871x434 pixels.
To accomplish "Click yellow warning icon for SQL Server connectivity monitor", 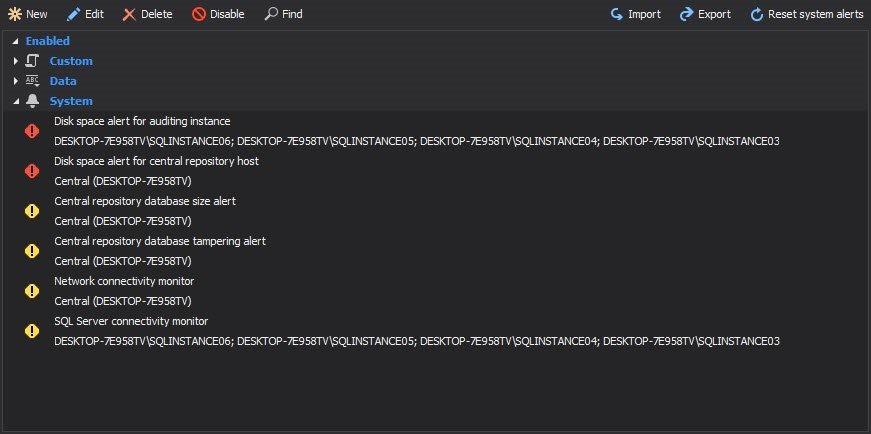I will [x=32, y=331].
